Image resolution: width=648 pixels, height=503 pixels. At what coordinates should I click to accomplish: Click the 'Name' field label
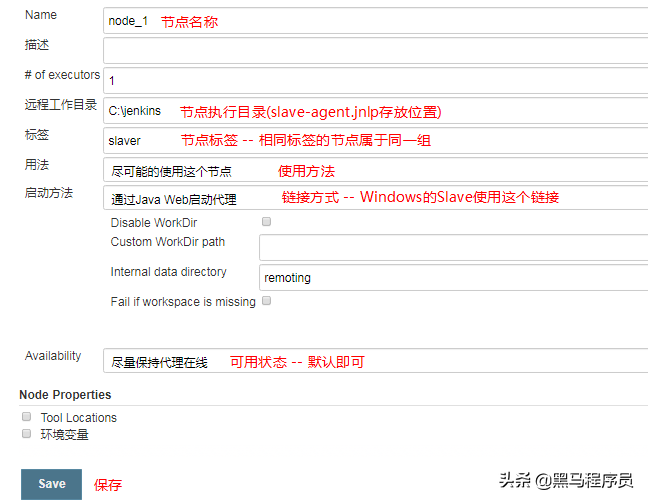(x=41, y=16)
